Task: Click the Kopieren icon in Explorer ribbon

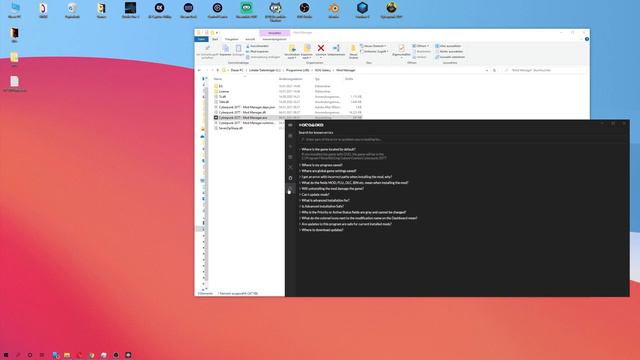Action: pos(225,49)
